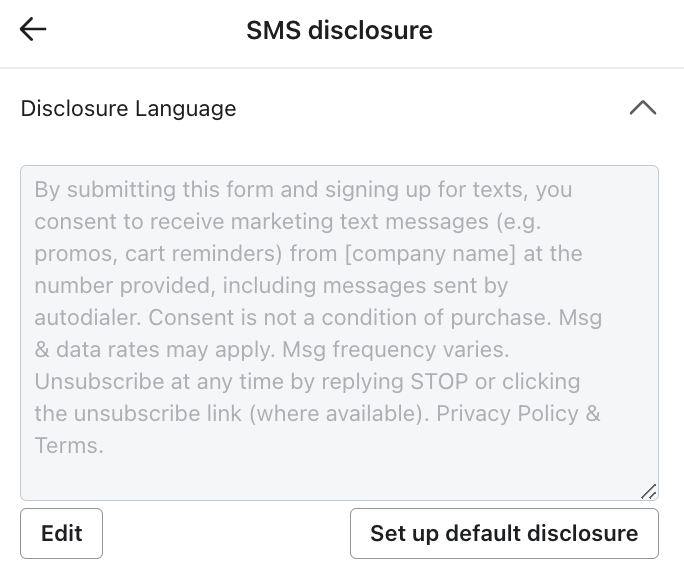Go back using the left arrow
This screenshot has width=684, height=588.
click(33, 30)
